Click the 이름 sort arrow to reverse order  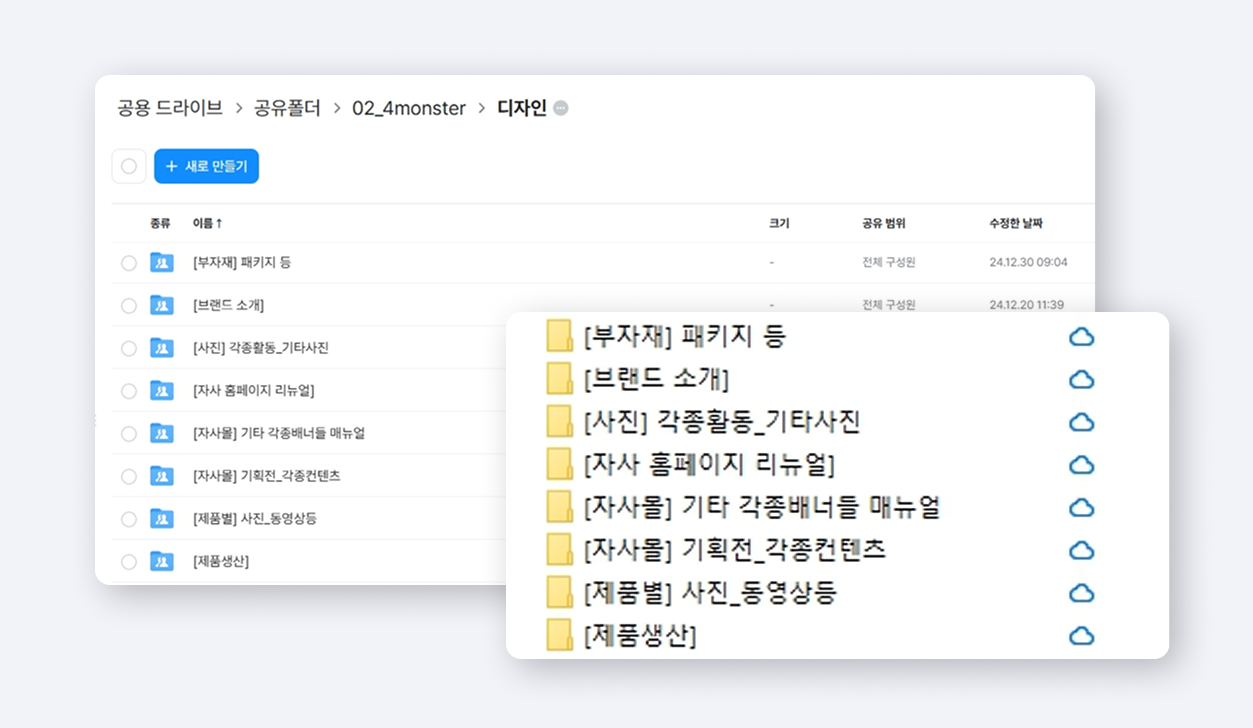[x=216, y=222]
